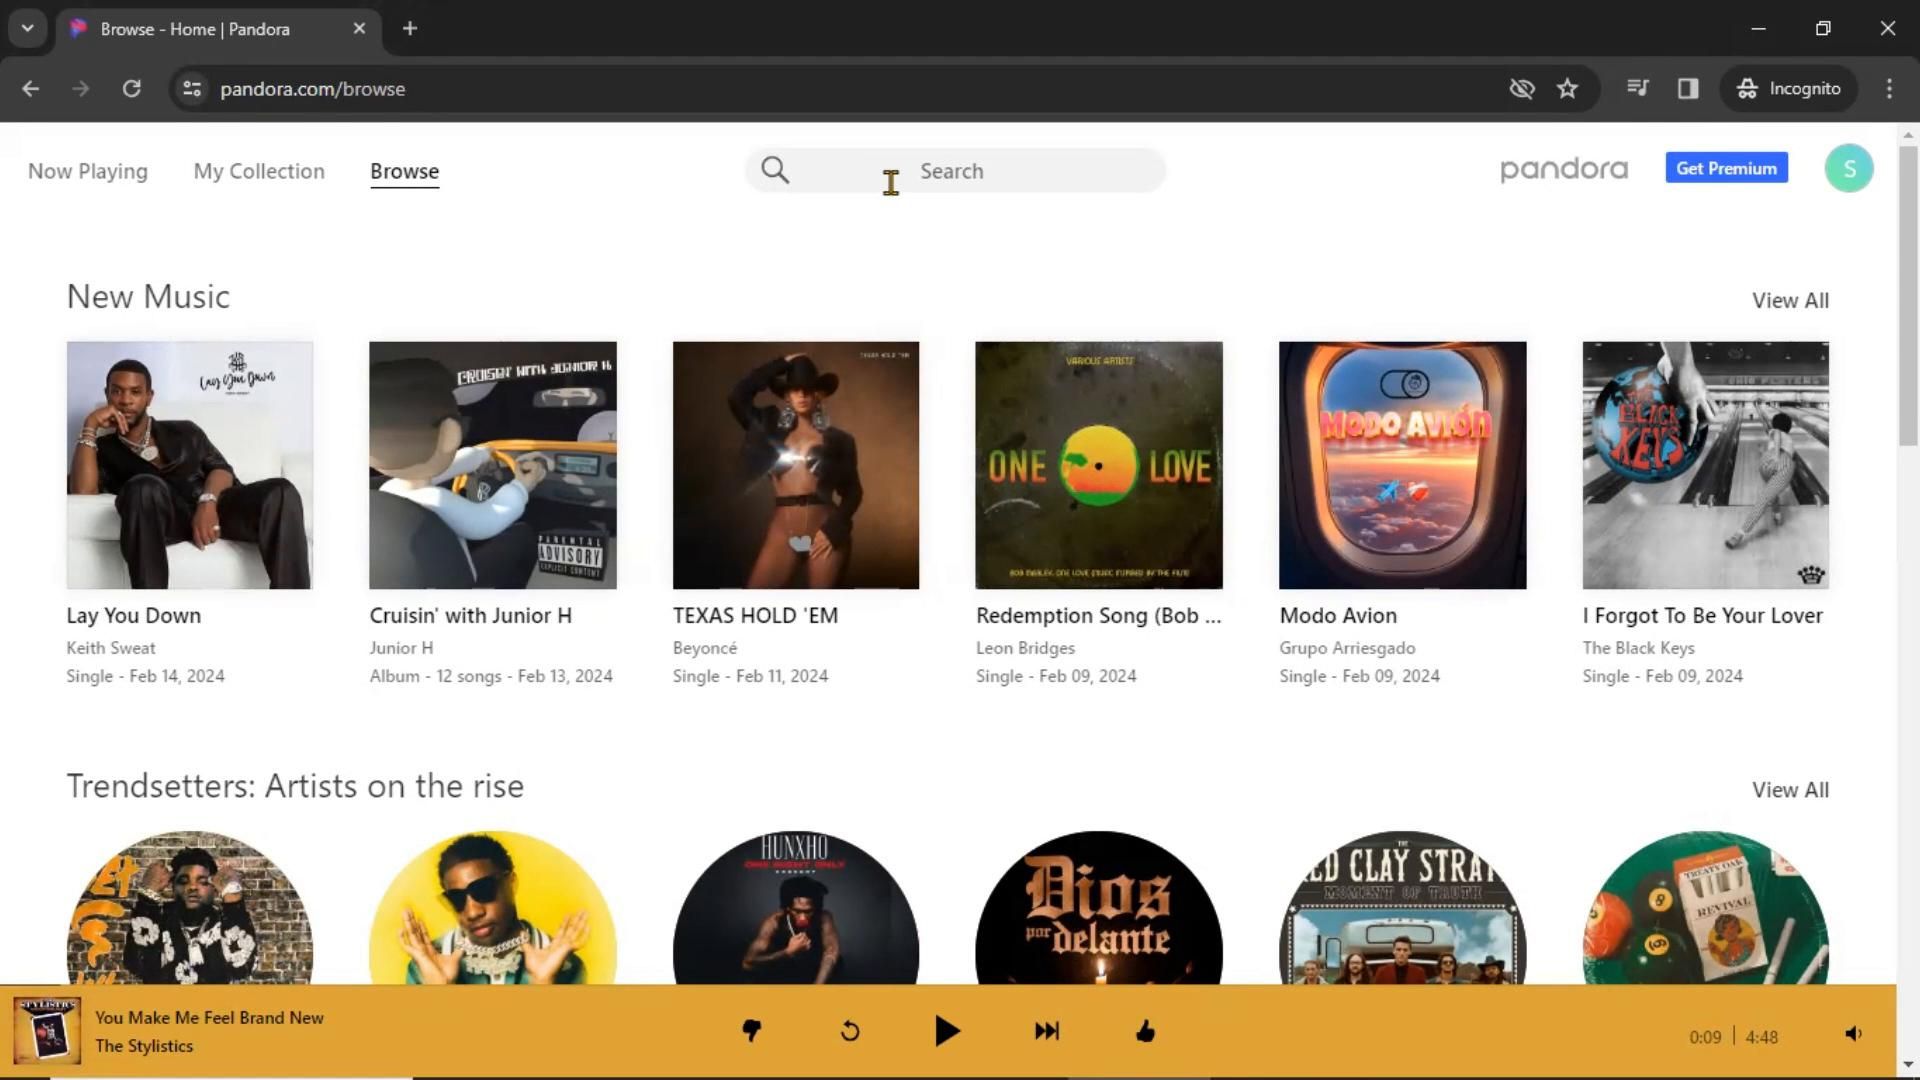Click the thumbs down icon in player bar
Viewport: 1920px width, 1080px height.
pos(752,1031)
